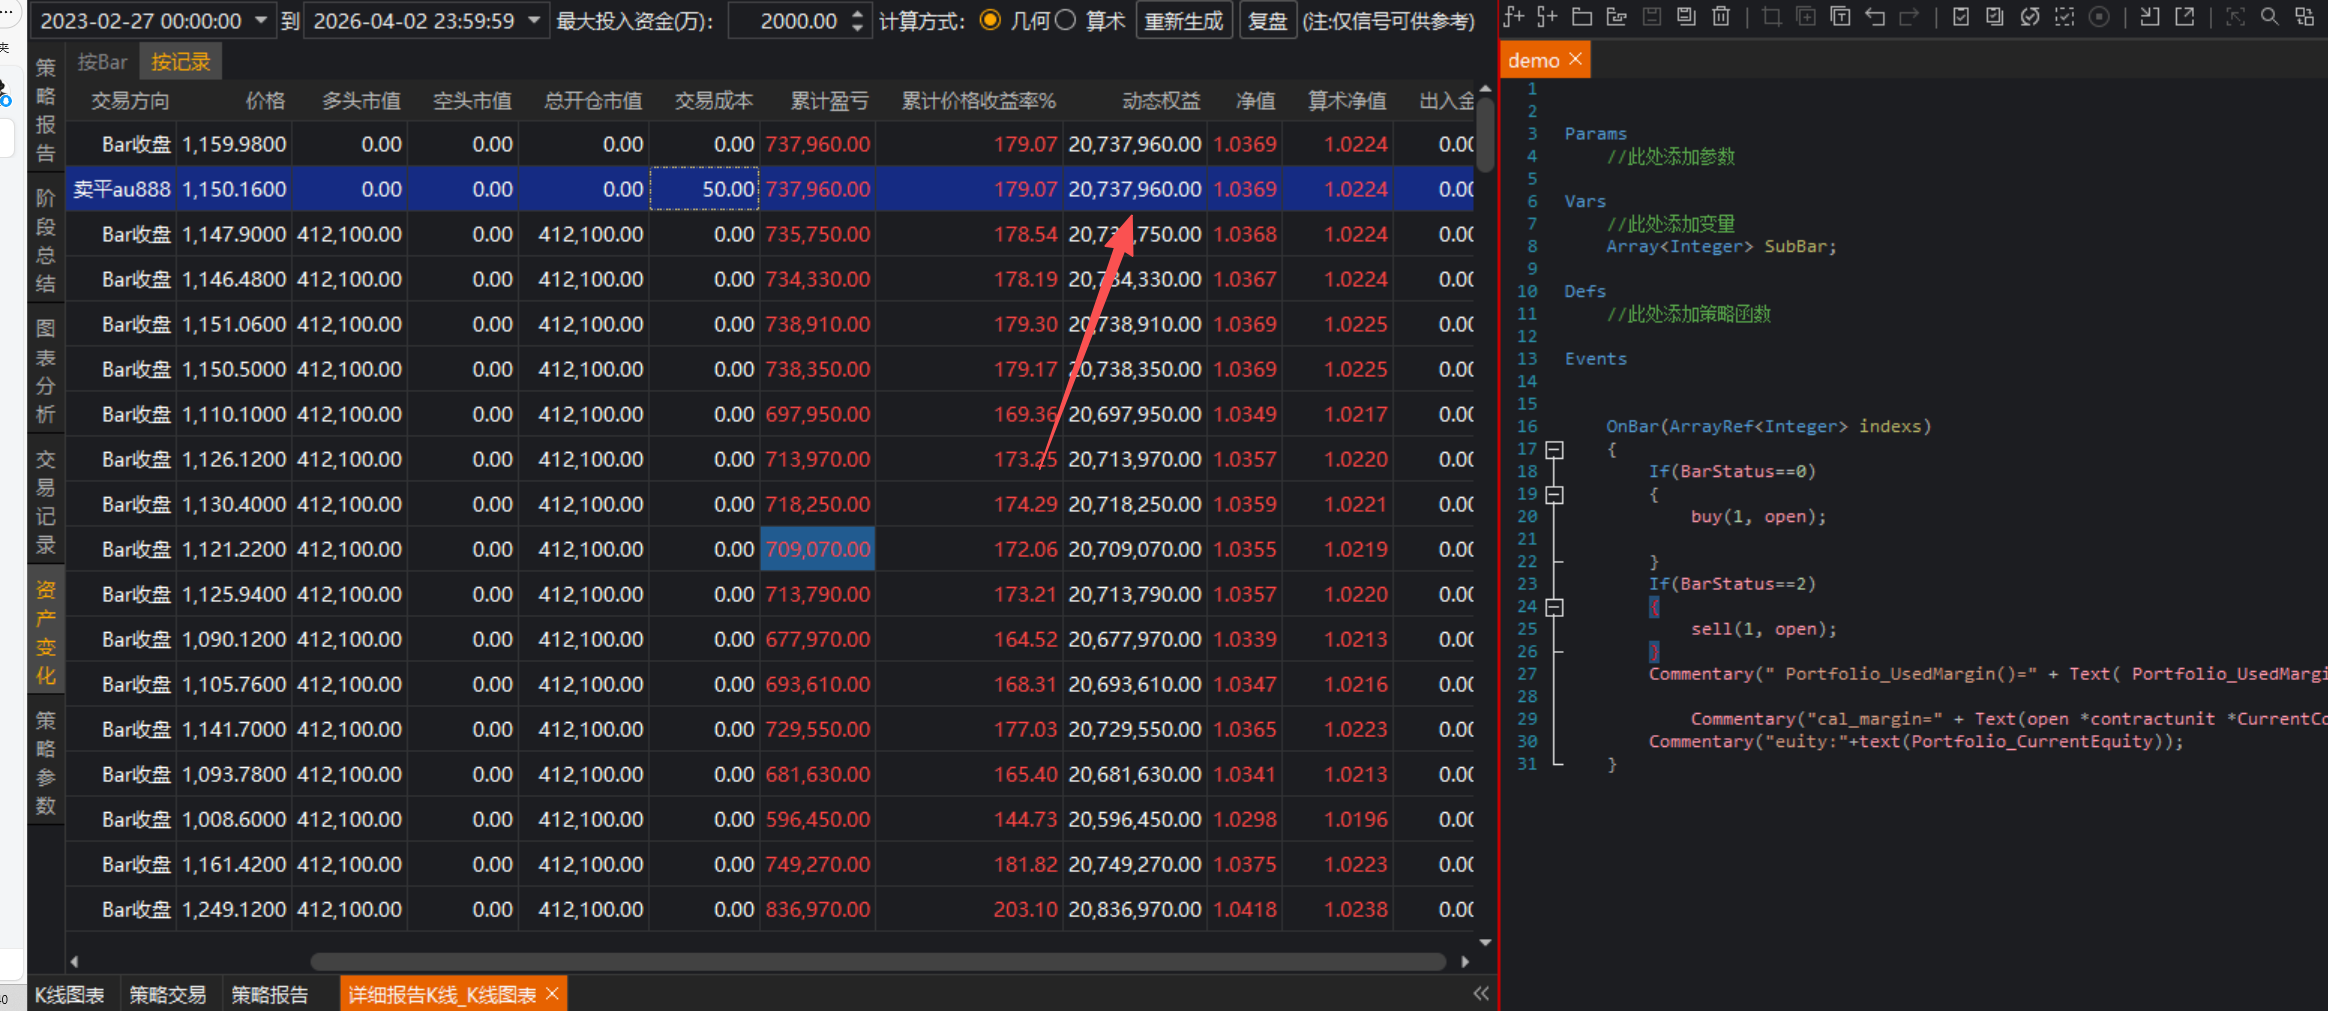
Task: Click the export arrow-out icon
Action: pos(2185,17)
